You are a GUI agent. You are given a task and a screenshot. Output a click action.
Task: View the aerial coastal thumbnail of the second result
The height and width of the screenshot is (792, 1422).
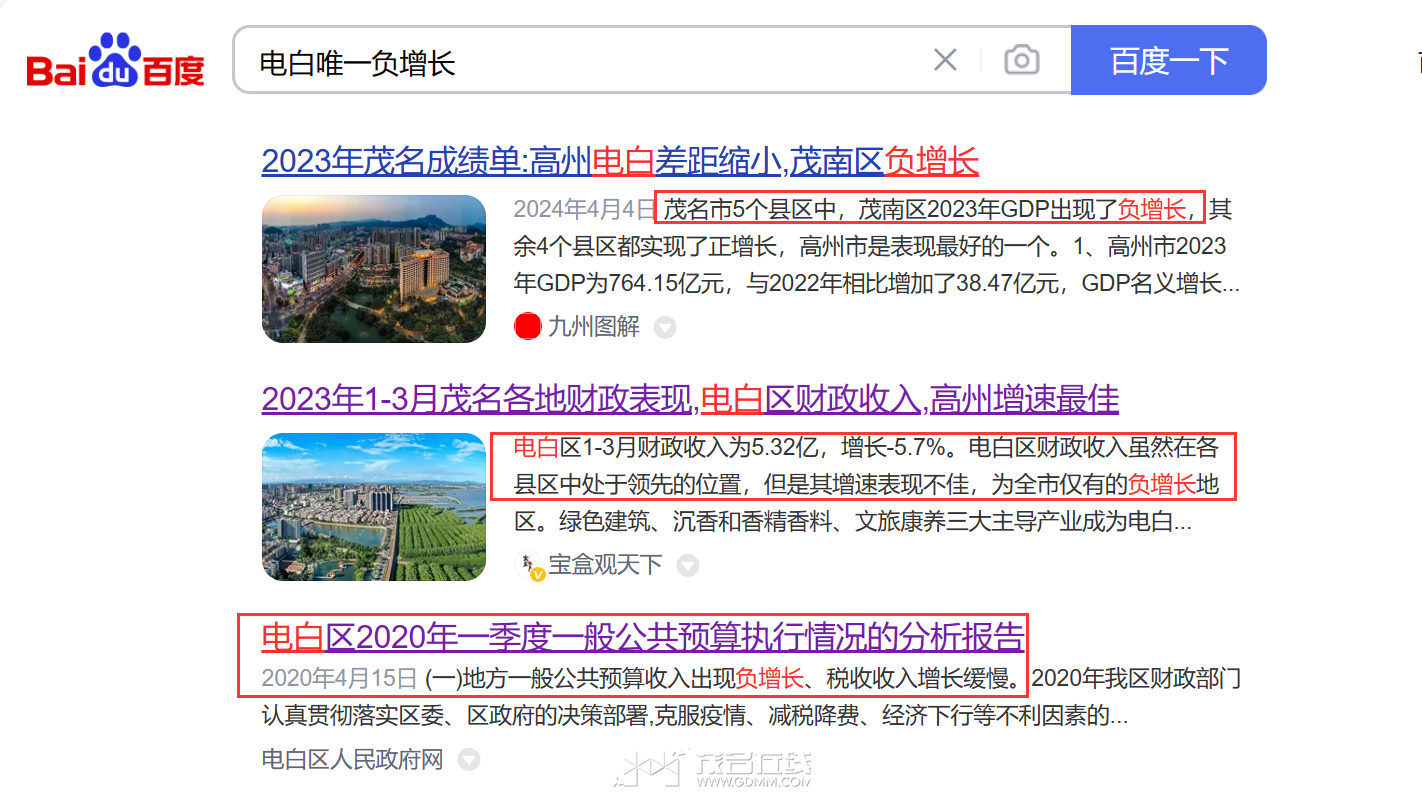coord(374,507)
